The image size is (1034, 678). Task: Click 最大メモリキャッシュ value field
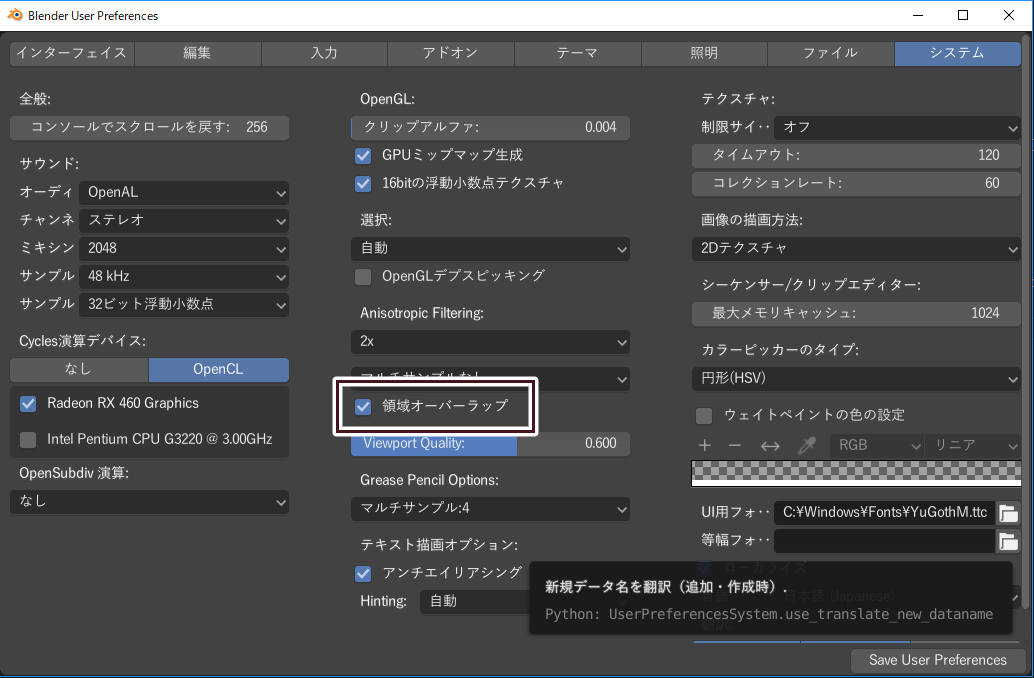pos(856,313)
